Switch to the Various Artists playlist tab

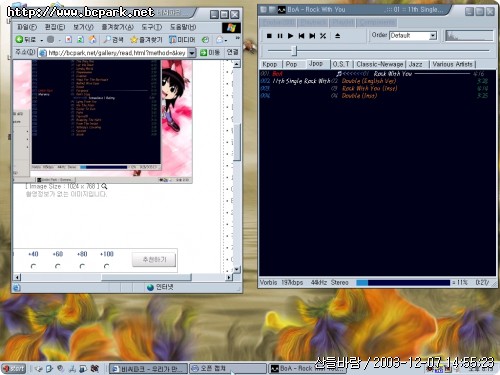(x=452, y=64)
